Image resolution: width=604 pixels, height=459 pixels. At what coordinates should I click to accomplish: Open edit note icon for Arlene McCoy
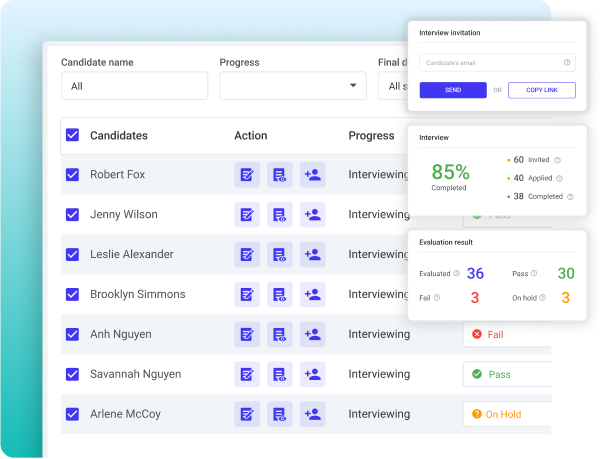click(247, 414)
